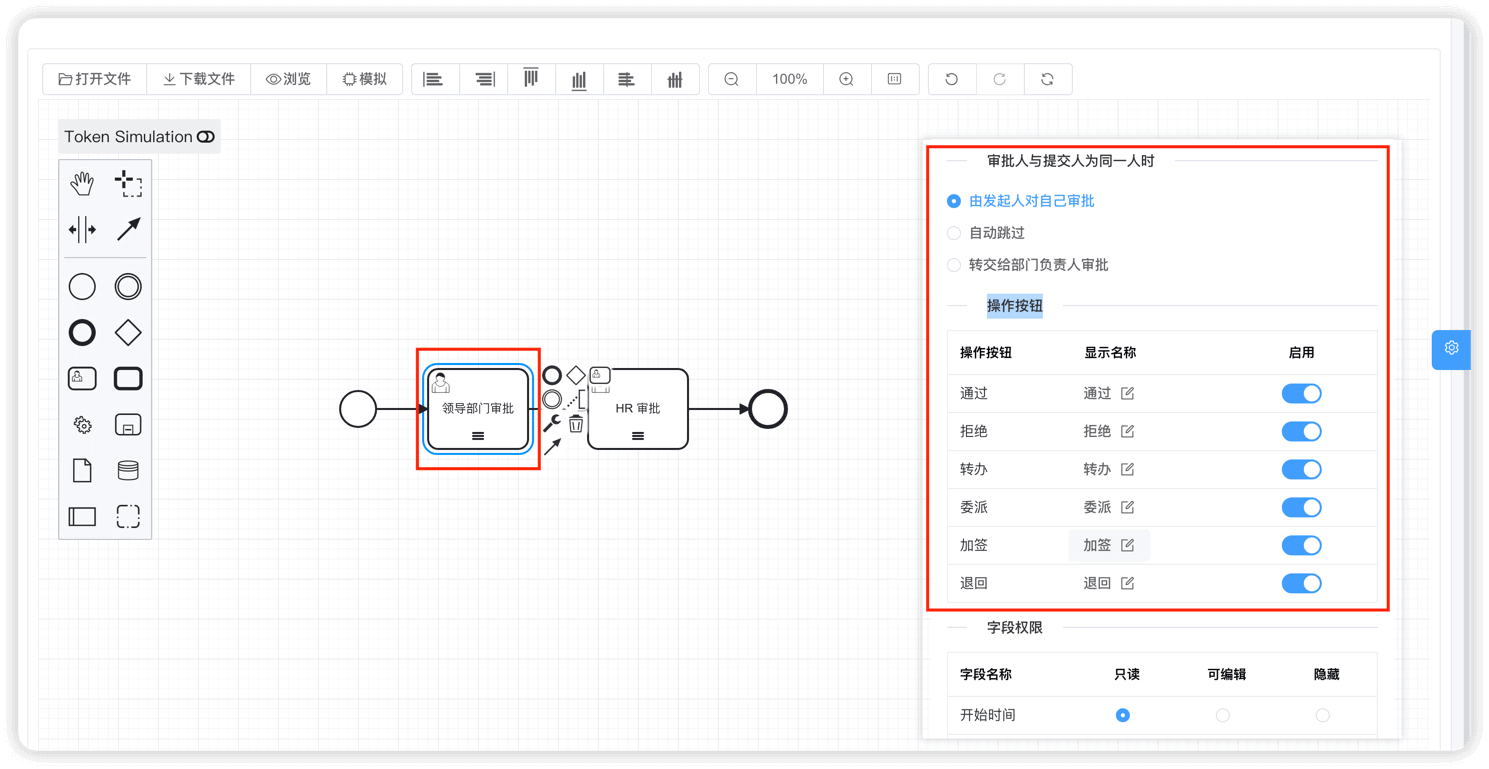This screenshot has width=1489, height=769.
Task: Create a Start Event from the palette
Action: [81, 286]
